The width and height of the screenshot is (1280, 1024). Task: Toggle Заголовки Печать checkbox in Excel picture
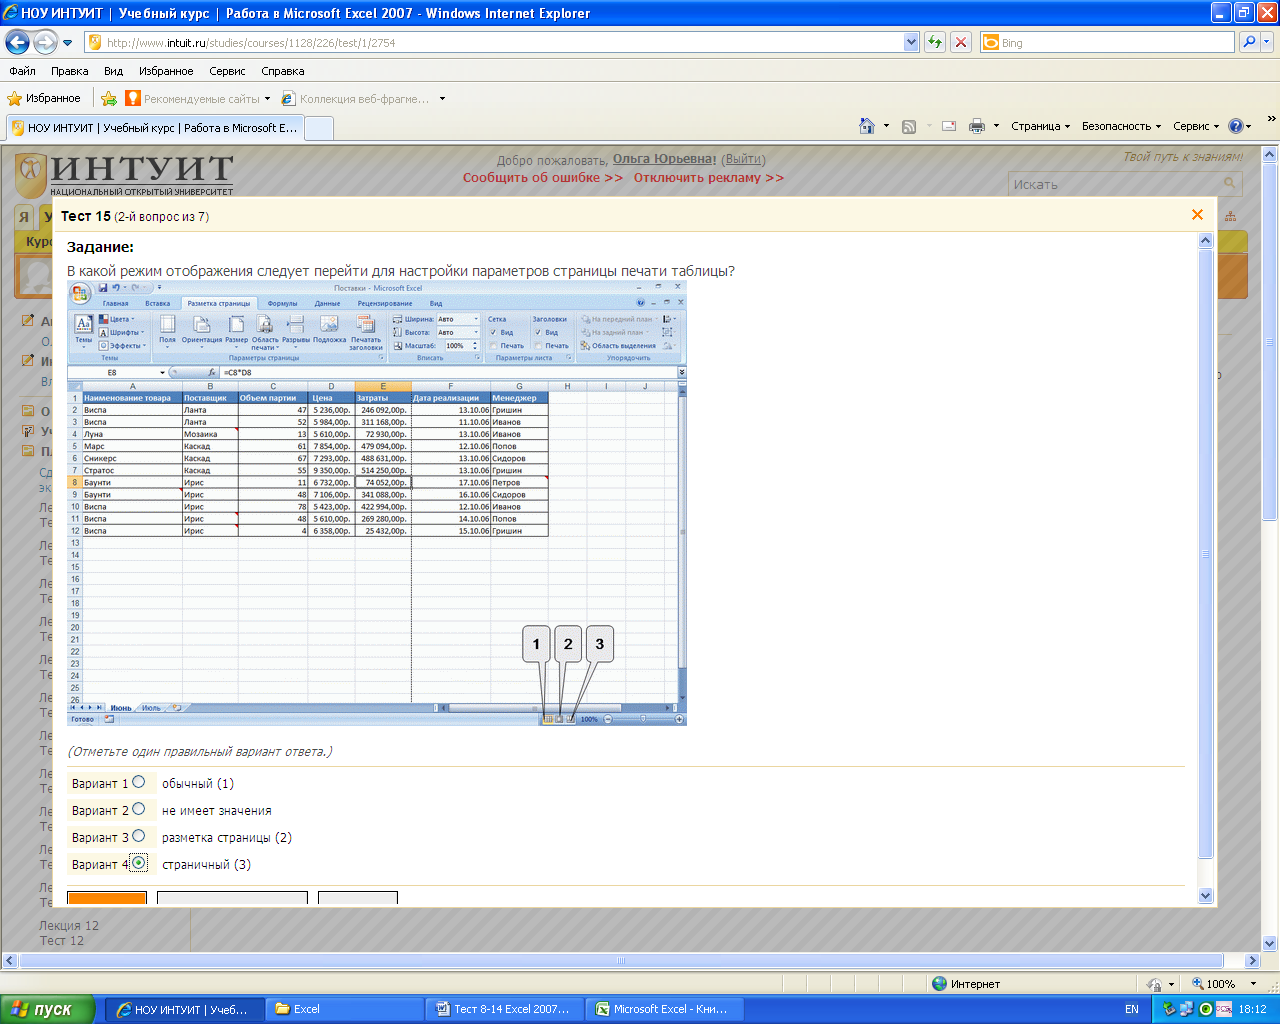[538, 346]
